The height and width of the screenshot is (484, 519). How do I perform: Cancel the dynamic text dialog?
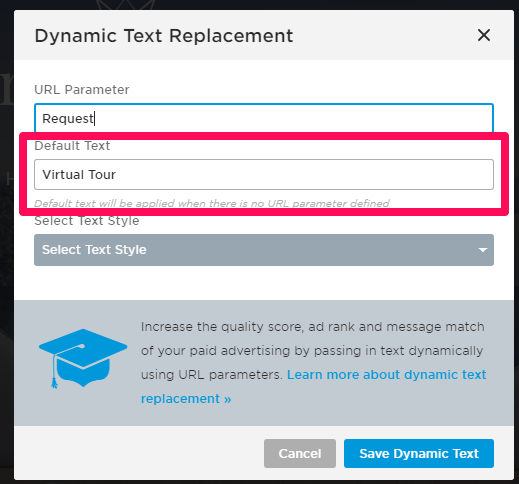[x=300, y=453]
